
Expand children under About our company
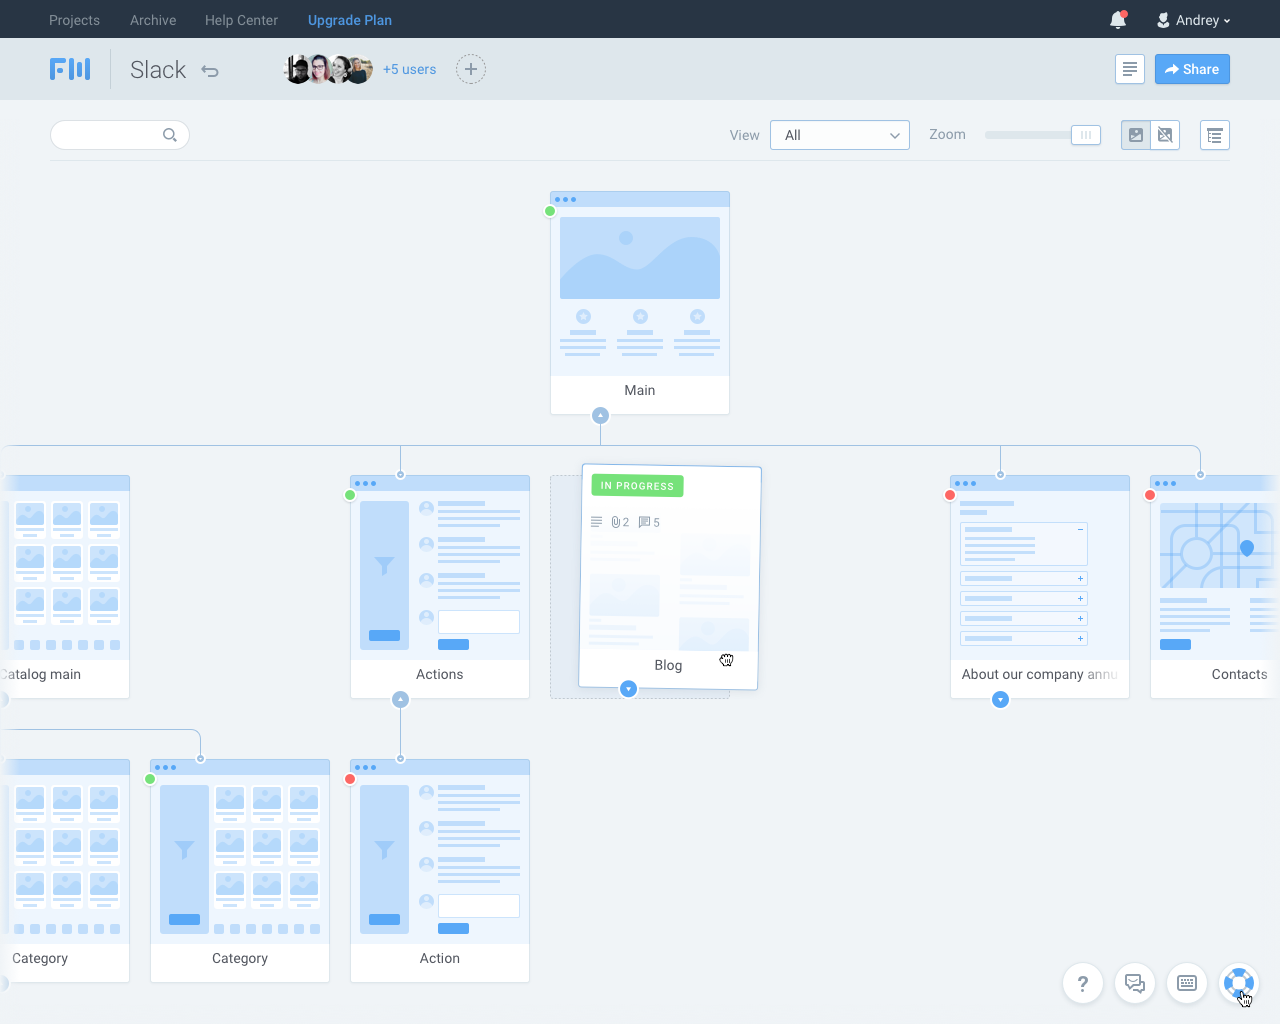(1000, 699)
